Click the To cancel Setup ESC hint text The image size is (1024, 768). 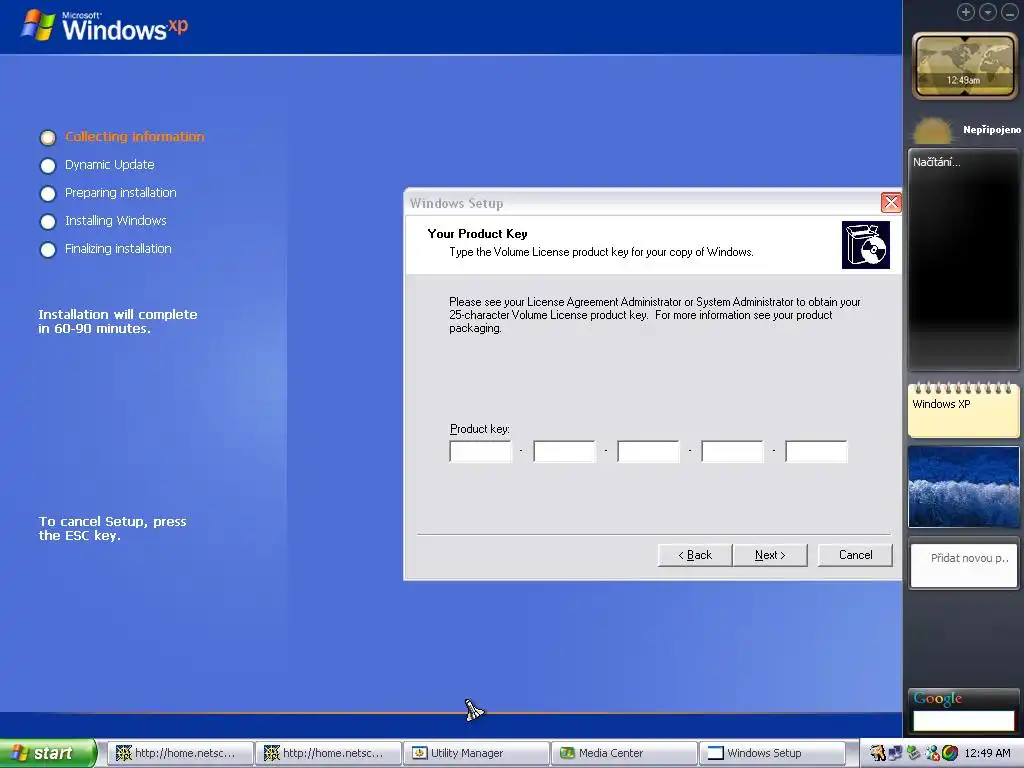(112, 528)
